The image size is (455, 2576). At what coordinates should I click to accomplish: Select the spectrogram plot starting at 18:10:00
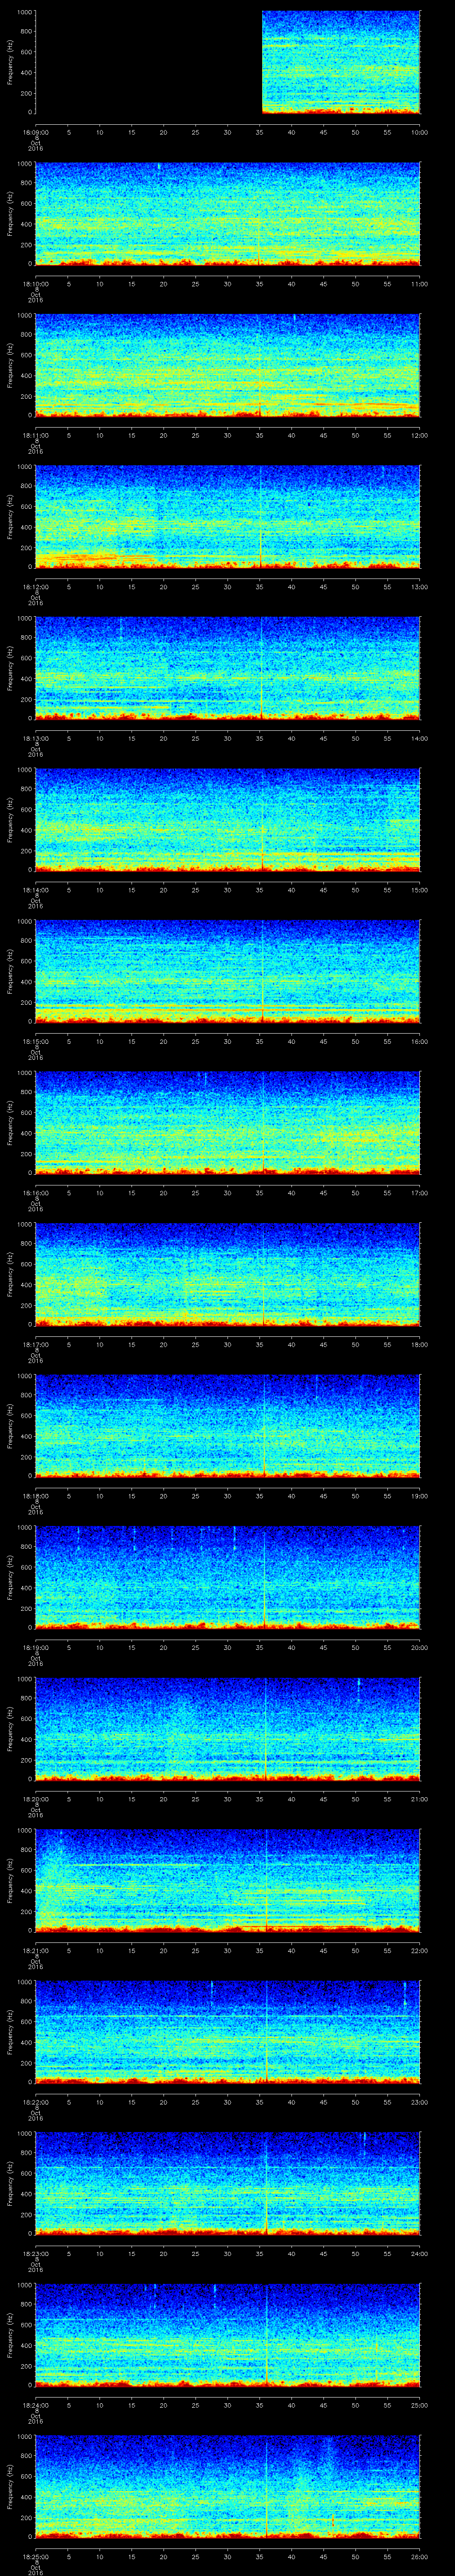(x=227, y=214)
